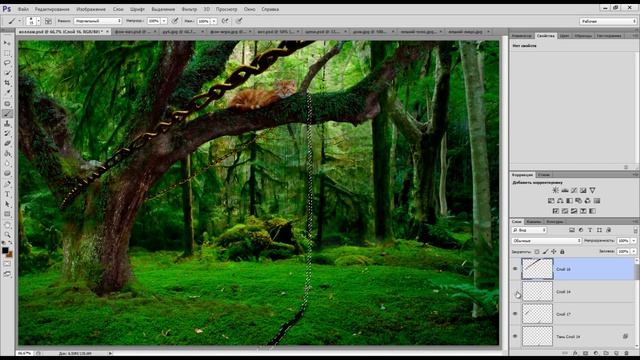Open the layer filter kind dropdown
The image size is (640, 360).
coord(529,230)
